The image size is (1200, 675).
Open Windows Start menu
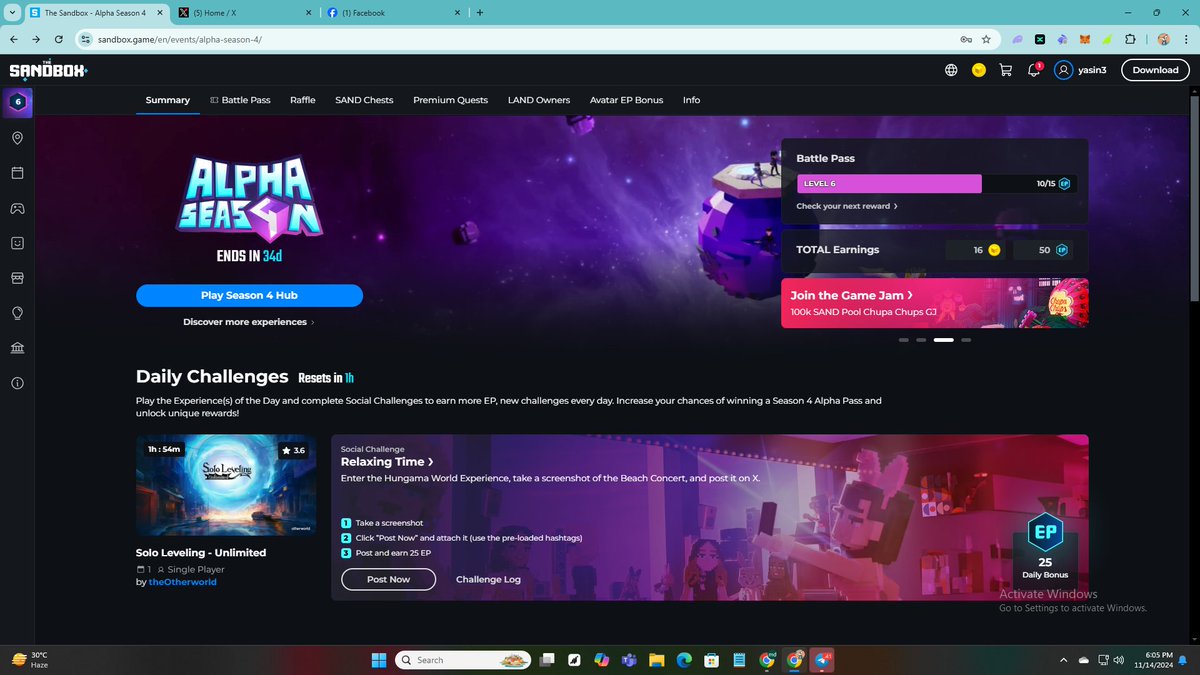379,660
